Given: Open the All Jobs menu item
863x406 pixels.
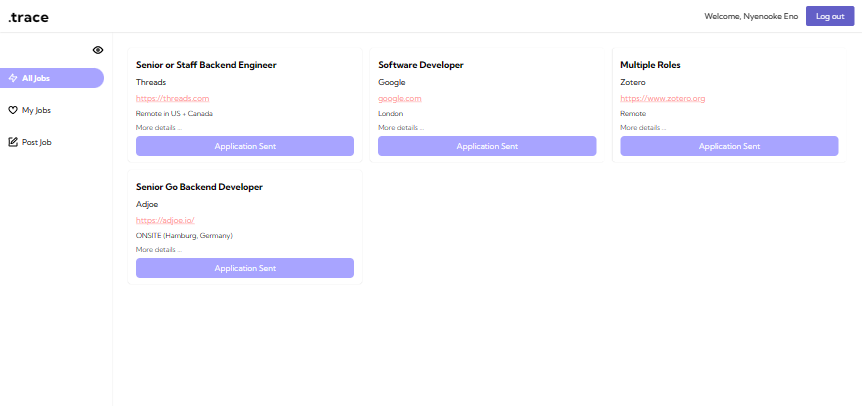Looking at the screenshot, I should 52,78.
